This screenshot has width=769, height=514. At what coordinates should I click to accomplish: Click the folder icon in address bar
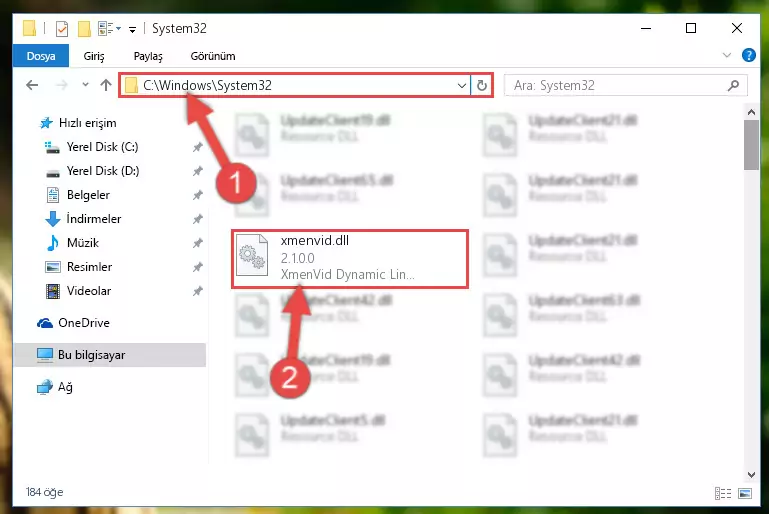pyautogui.click(x=131, y=86)
